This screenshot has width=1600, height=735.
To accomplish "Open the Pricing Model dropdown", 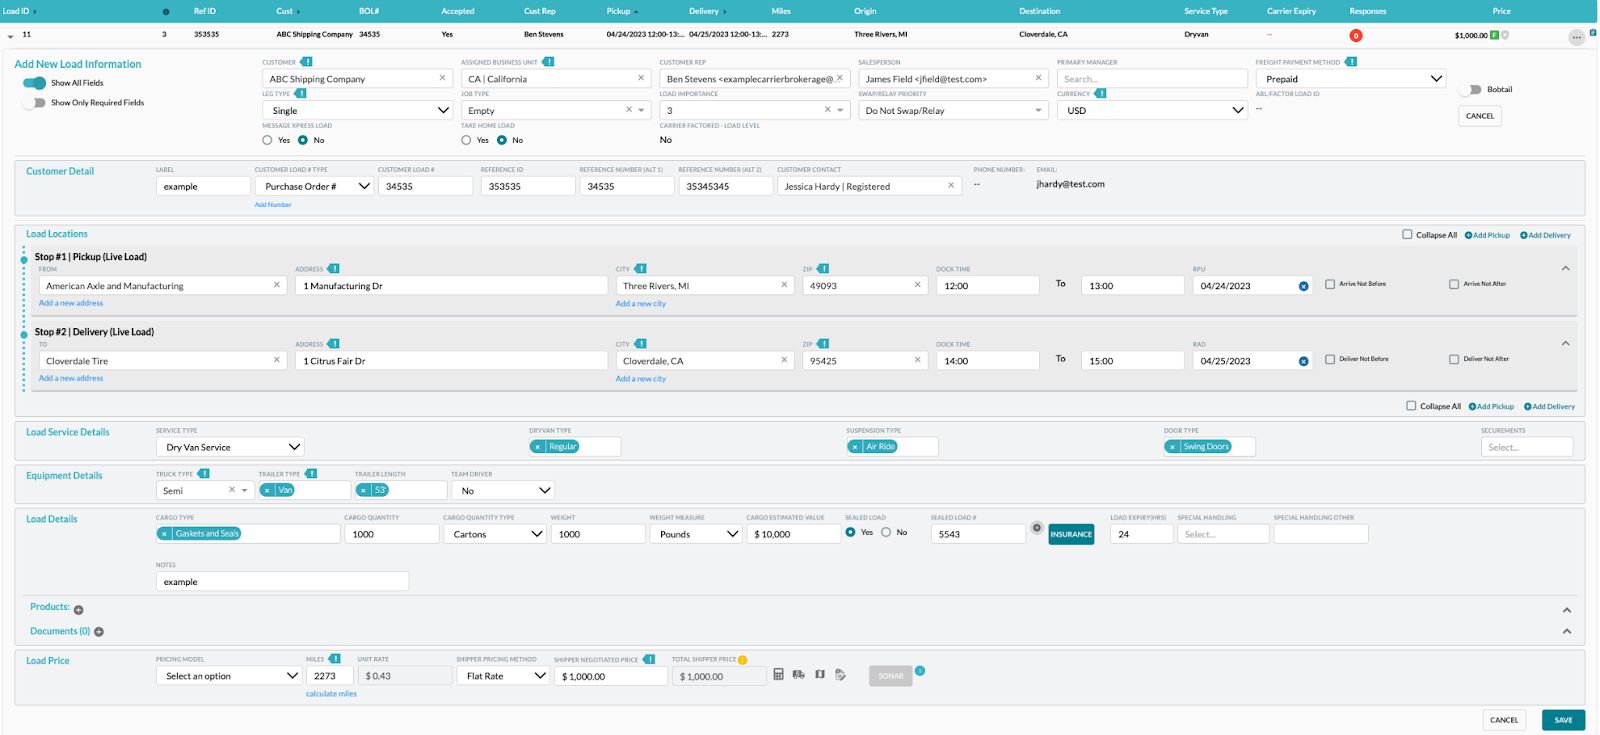I will pos(229,676).
